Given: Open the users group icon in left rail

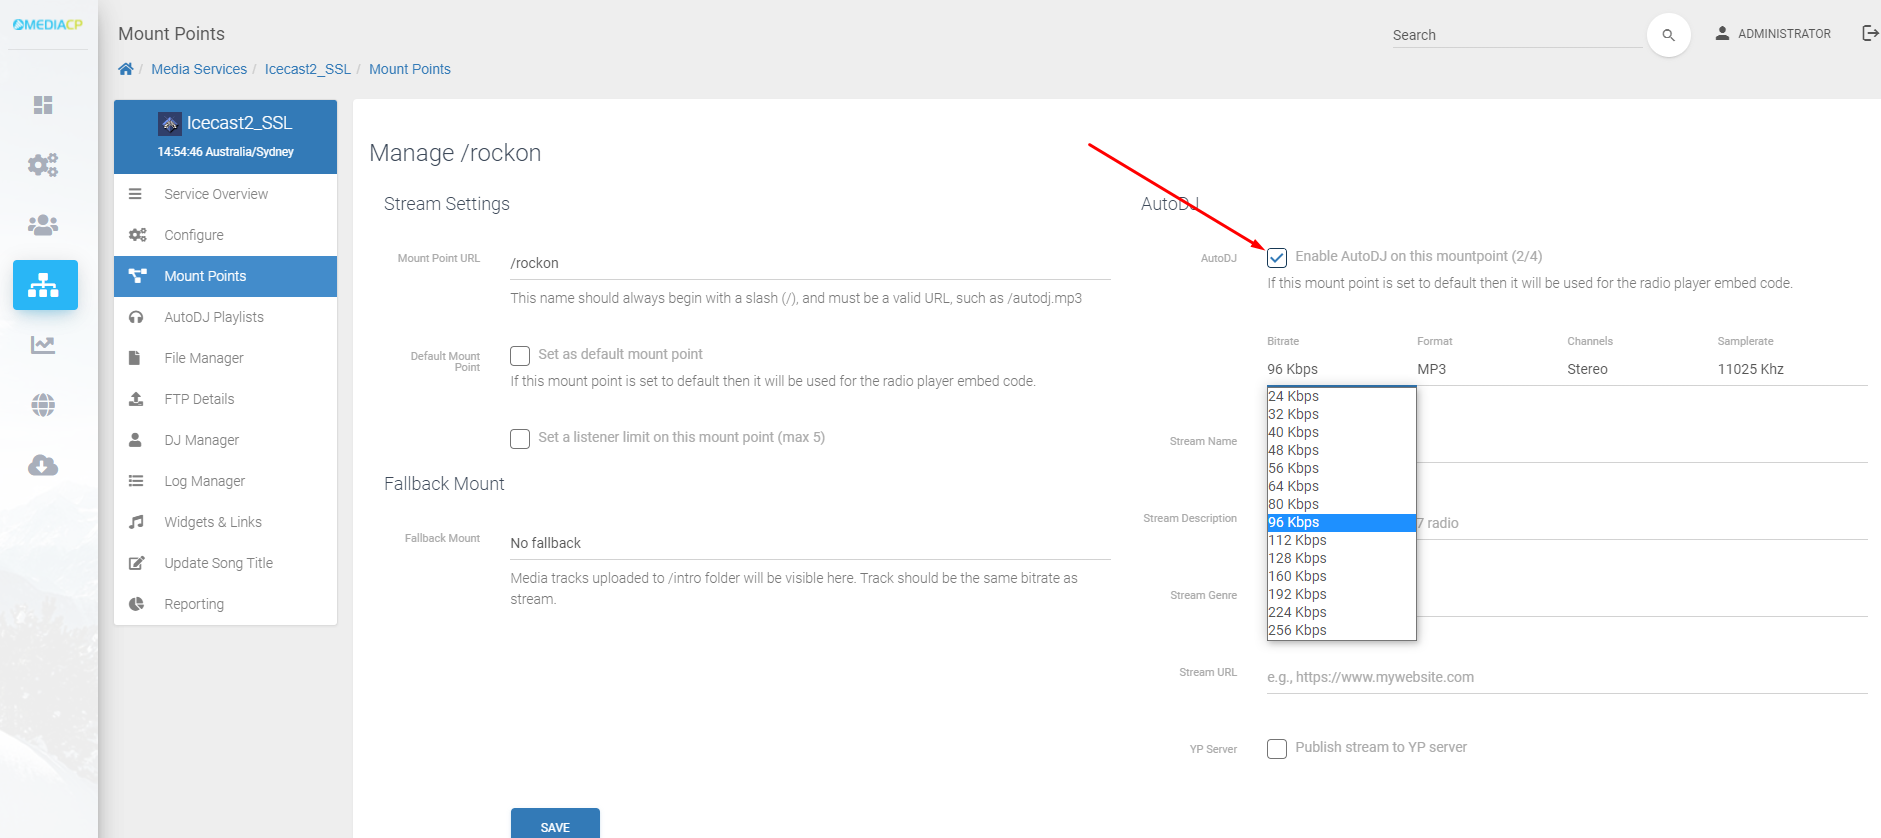Looking at the screenshot, I should 43,225.
